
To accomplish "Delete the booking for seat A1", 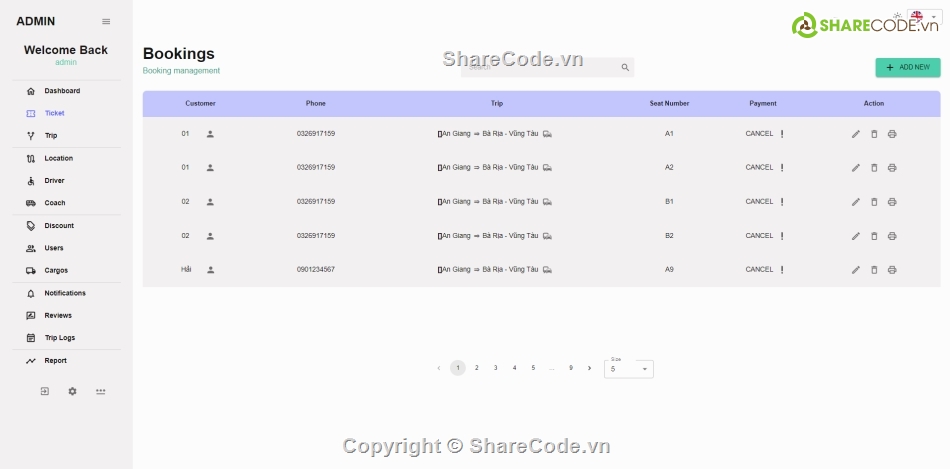I will tap(874, 134).
